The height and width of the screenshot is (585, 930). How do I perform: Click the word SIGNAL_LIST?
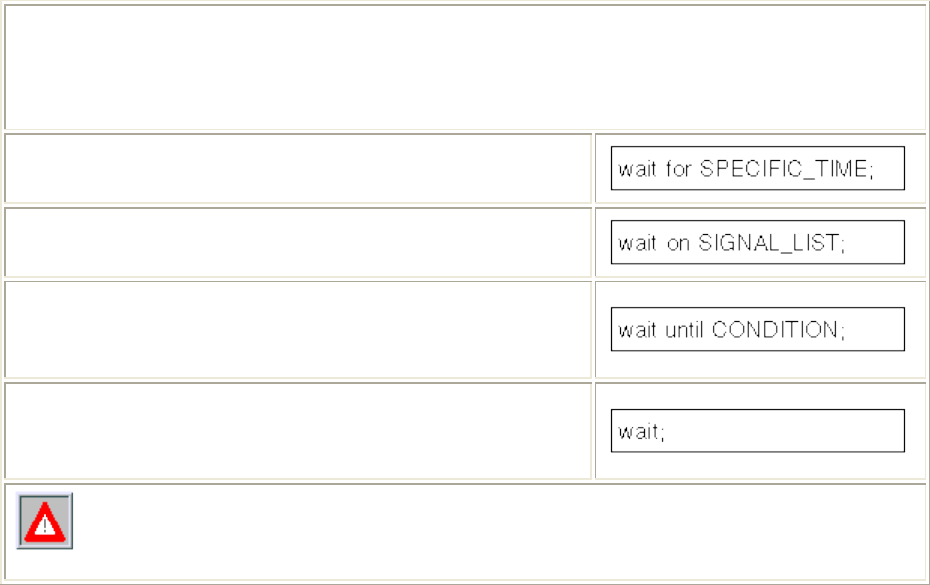tap(771, 242)
